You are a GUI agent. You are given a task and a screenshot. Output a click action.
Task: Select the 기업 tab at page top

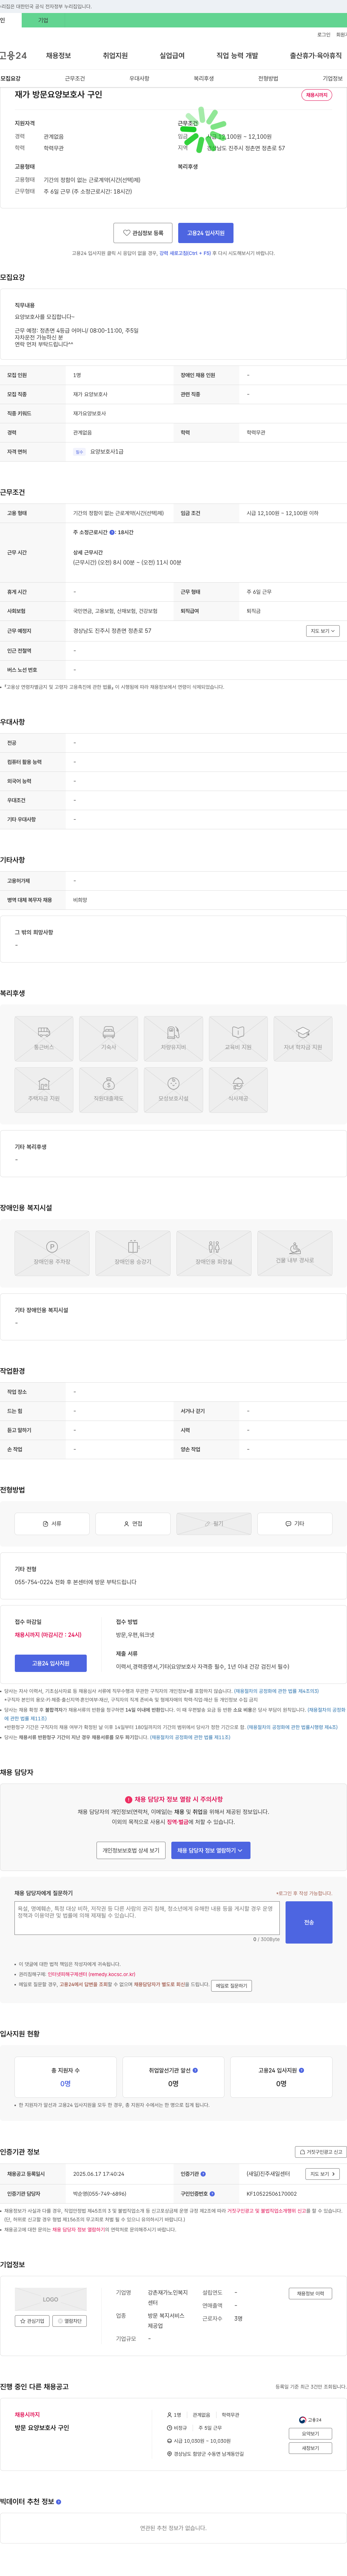(x=43, y=20)
